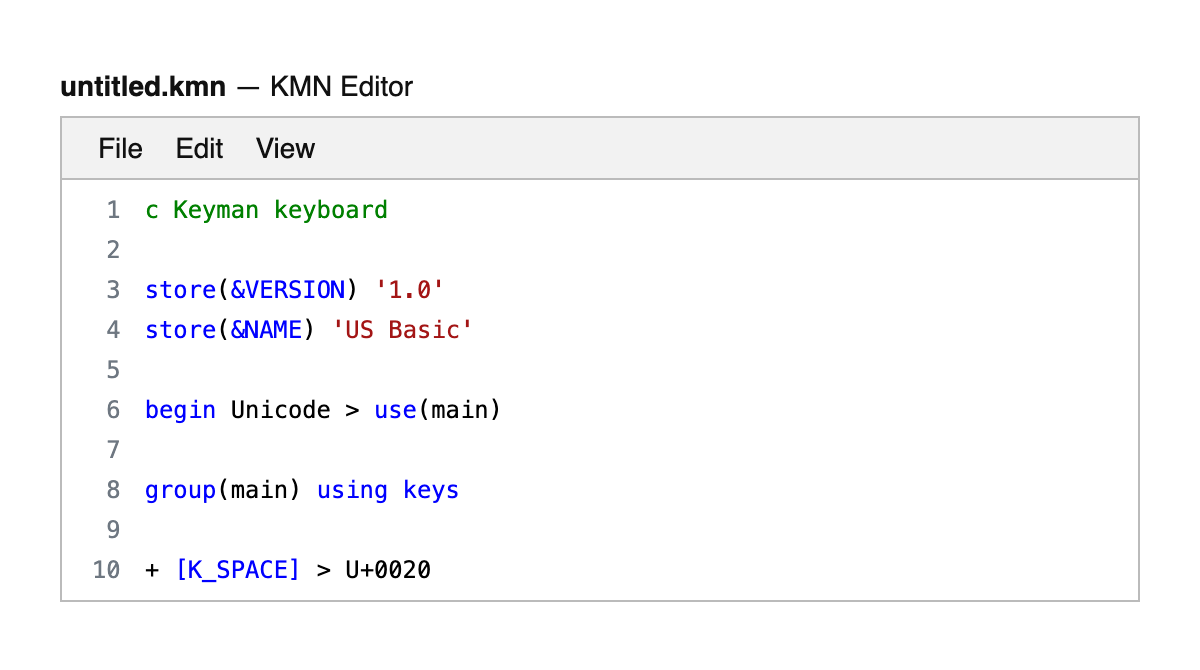Viewport: 1200px width, 670px height.
Task: Click the 'US Basic' name string
Action: [x=402, y=330]
